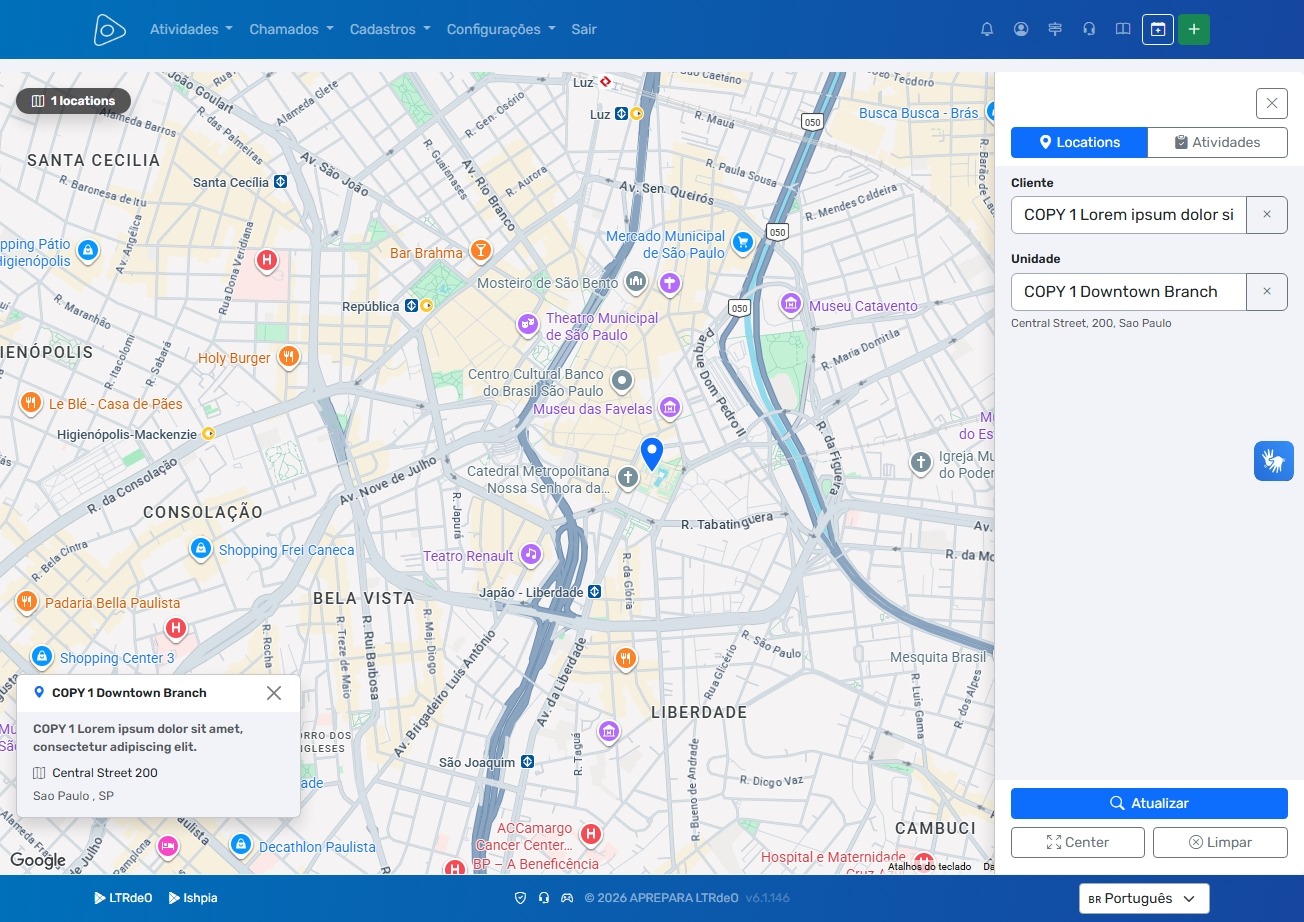The image size is (1304, 922).
Task: Click the Center button
Action: 1077,842
